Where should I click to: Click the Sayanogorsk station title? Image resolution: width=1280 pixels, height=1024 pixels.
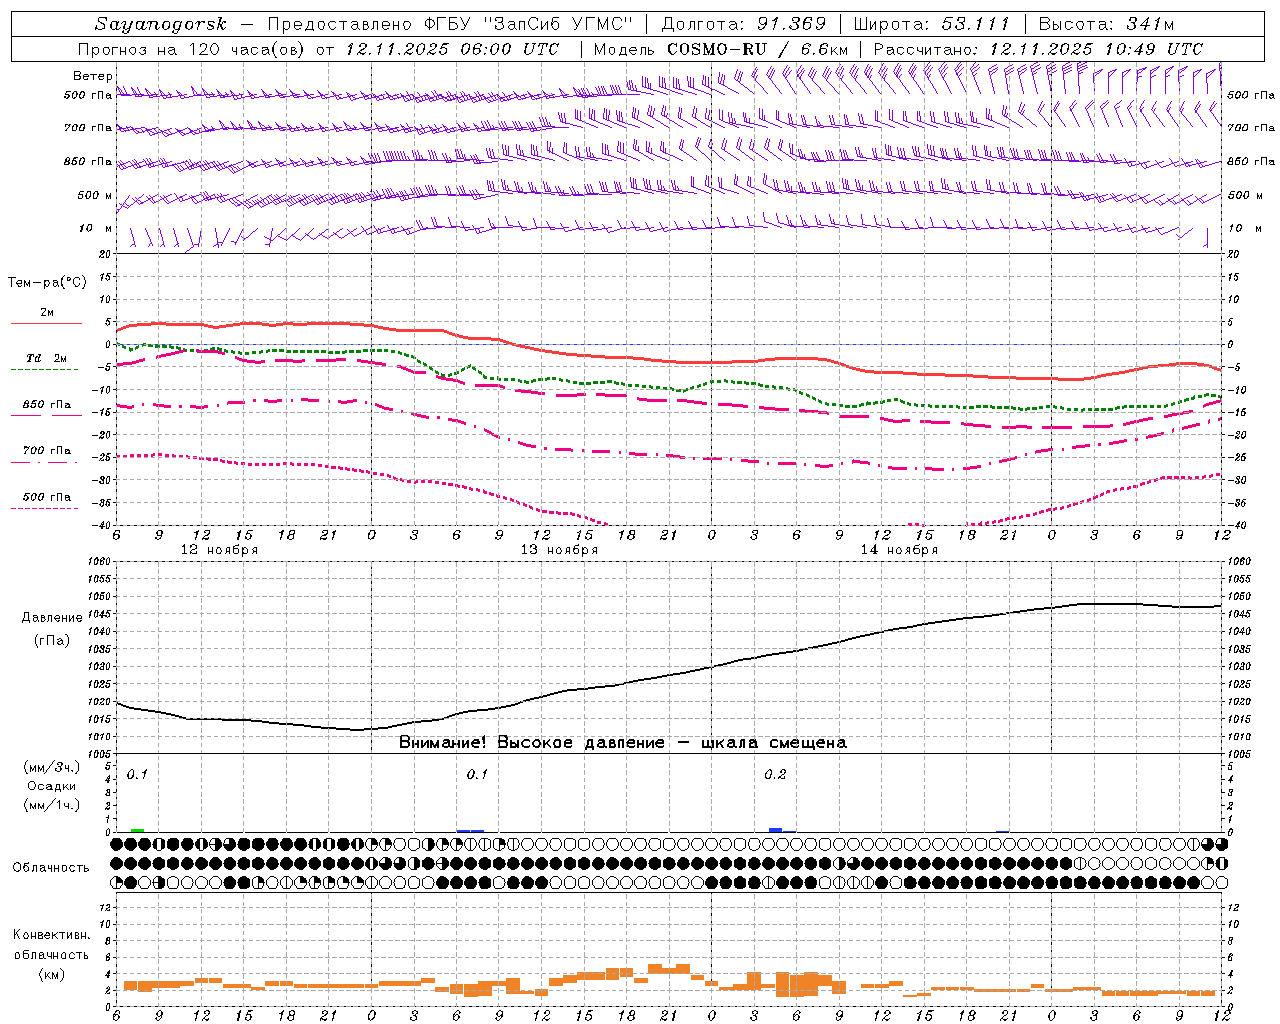[x=160, y=24]
